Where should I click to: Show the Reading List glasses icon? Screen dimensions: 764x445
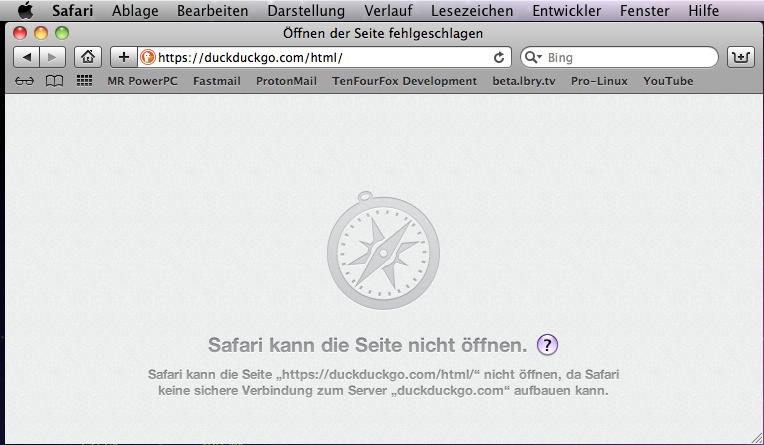click(24, 81)
